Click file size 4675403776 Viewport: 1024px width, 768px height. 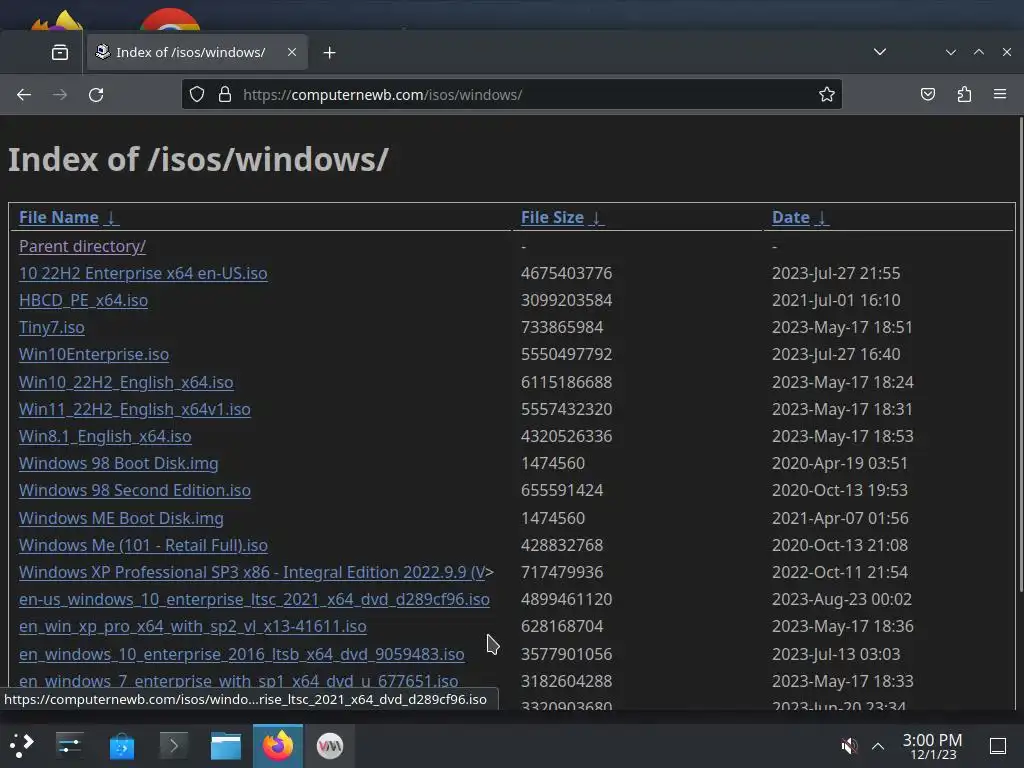[566, 273]
